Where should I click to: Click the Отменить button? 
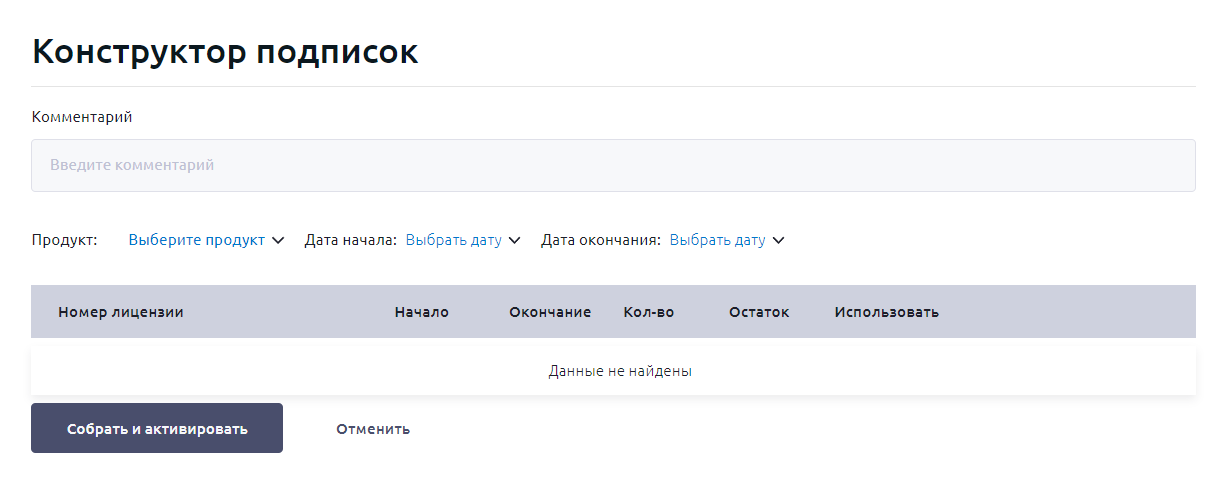point(373,429)
